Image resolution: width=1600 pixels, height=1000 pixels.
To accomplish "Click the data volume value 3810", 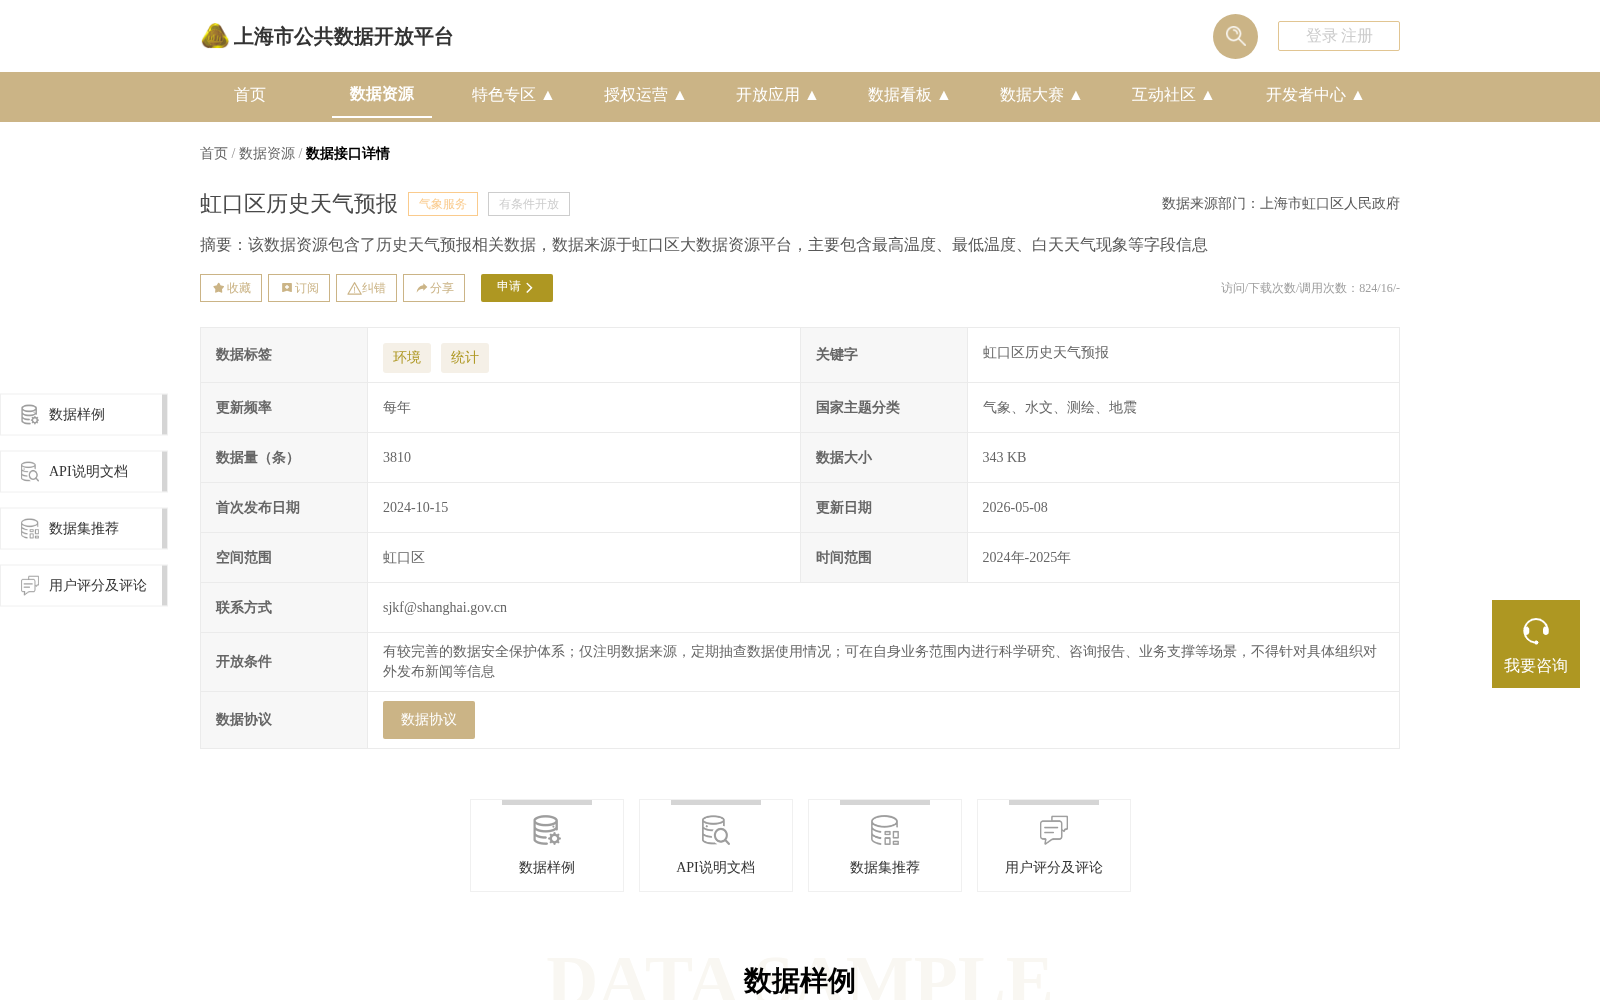I will coord(397,457).
